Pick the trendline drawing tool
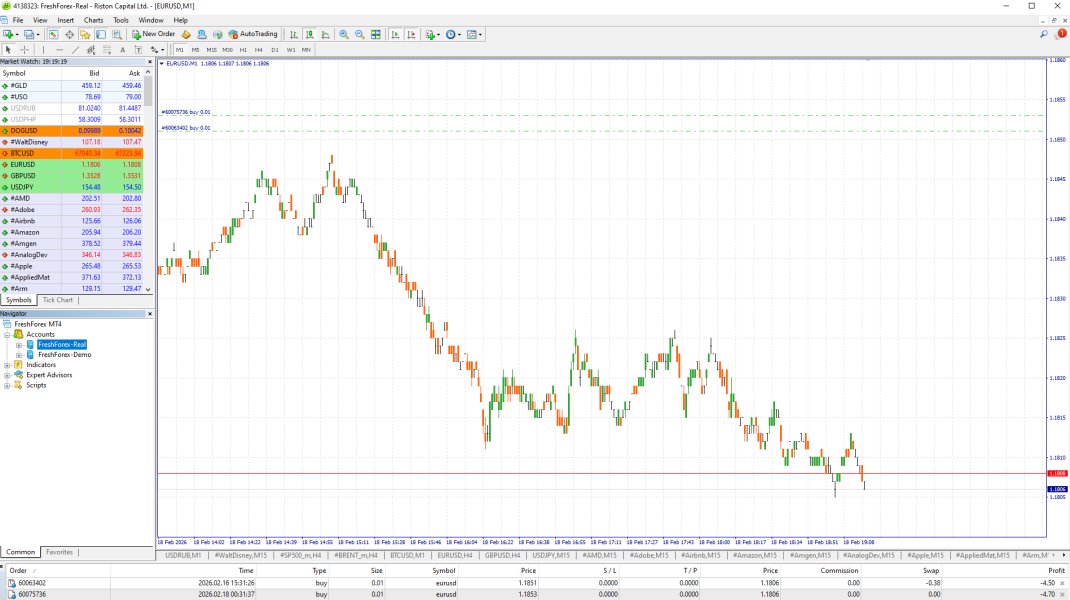This screenshot has height=600, width=1070. 75,49
